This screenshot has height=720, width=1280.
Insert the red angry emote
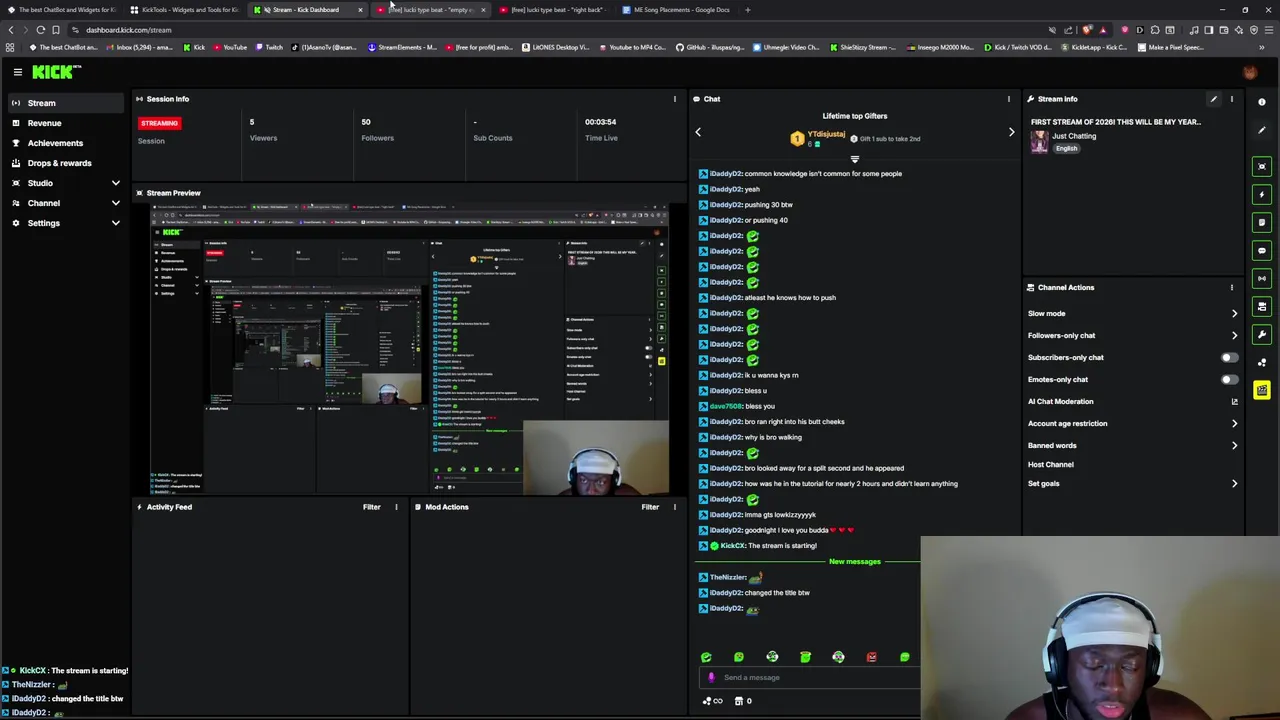(x=871, y=657)
